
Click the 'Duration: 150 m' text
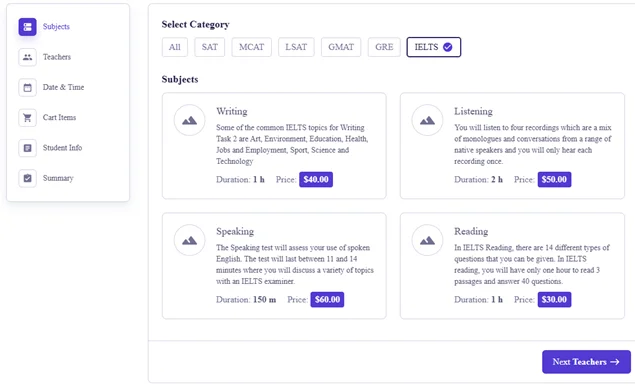click(246, 300)
